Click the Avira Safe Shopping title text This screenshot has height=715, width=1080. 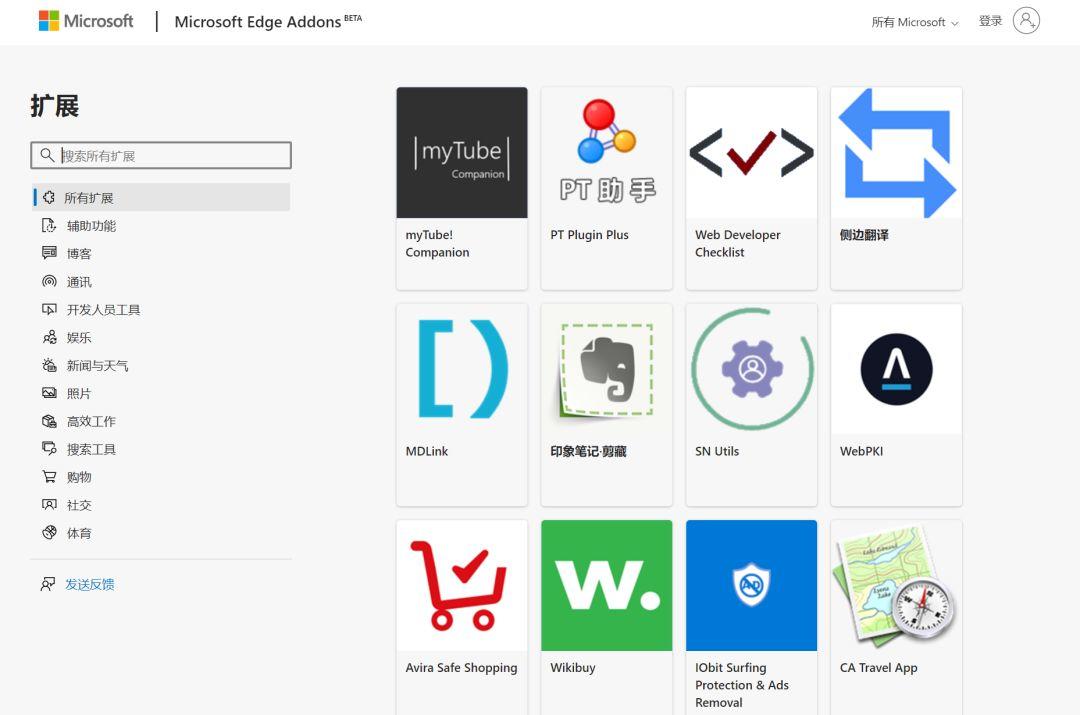point(461,667)
